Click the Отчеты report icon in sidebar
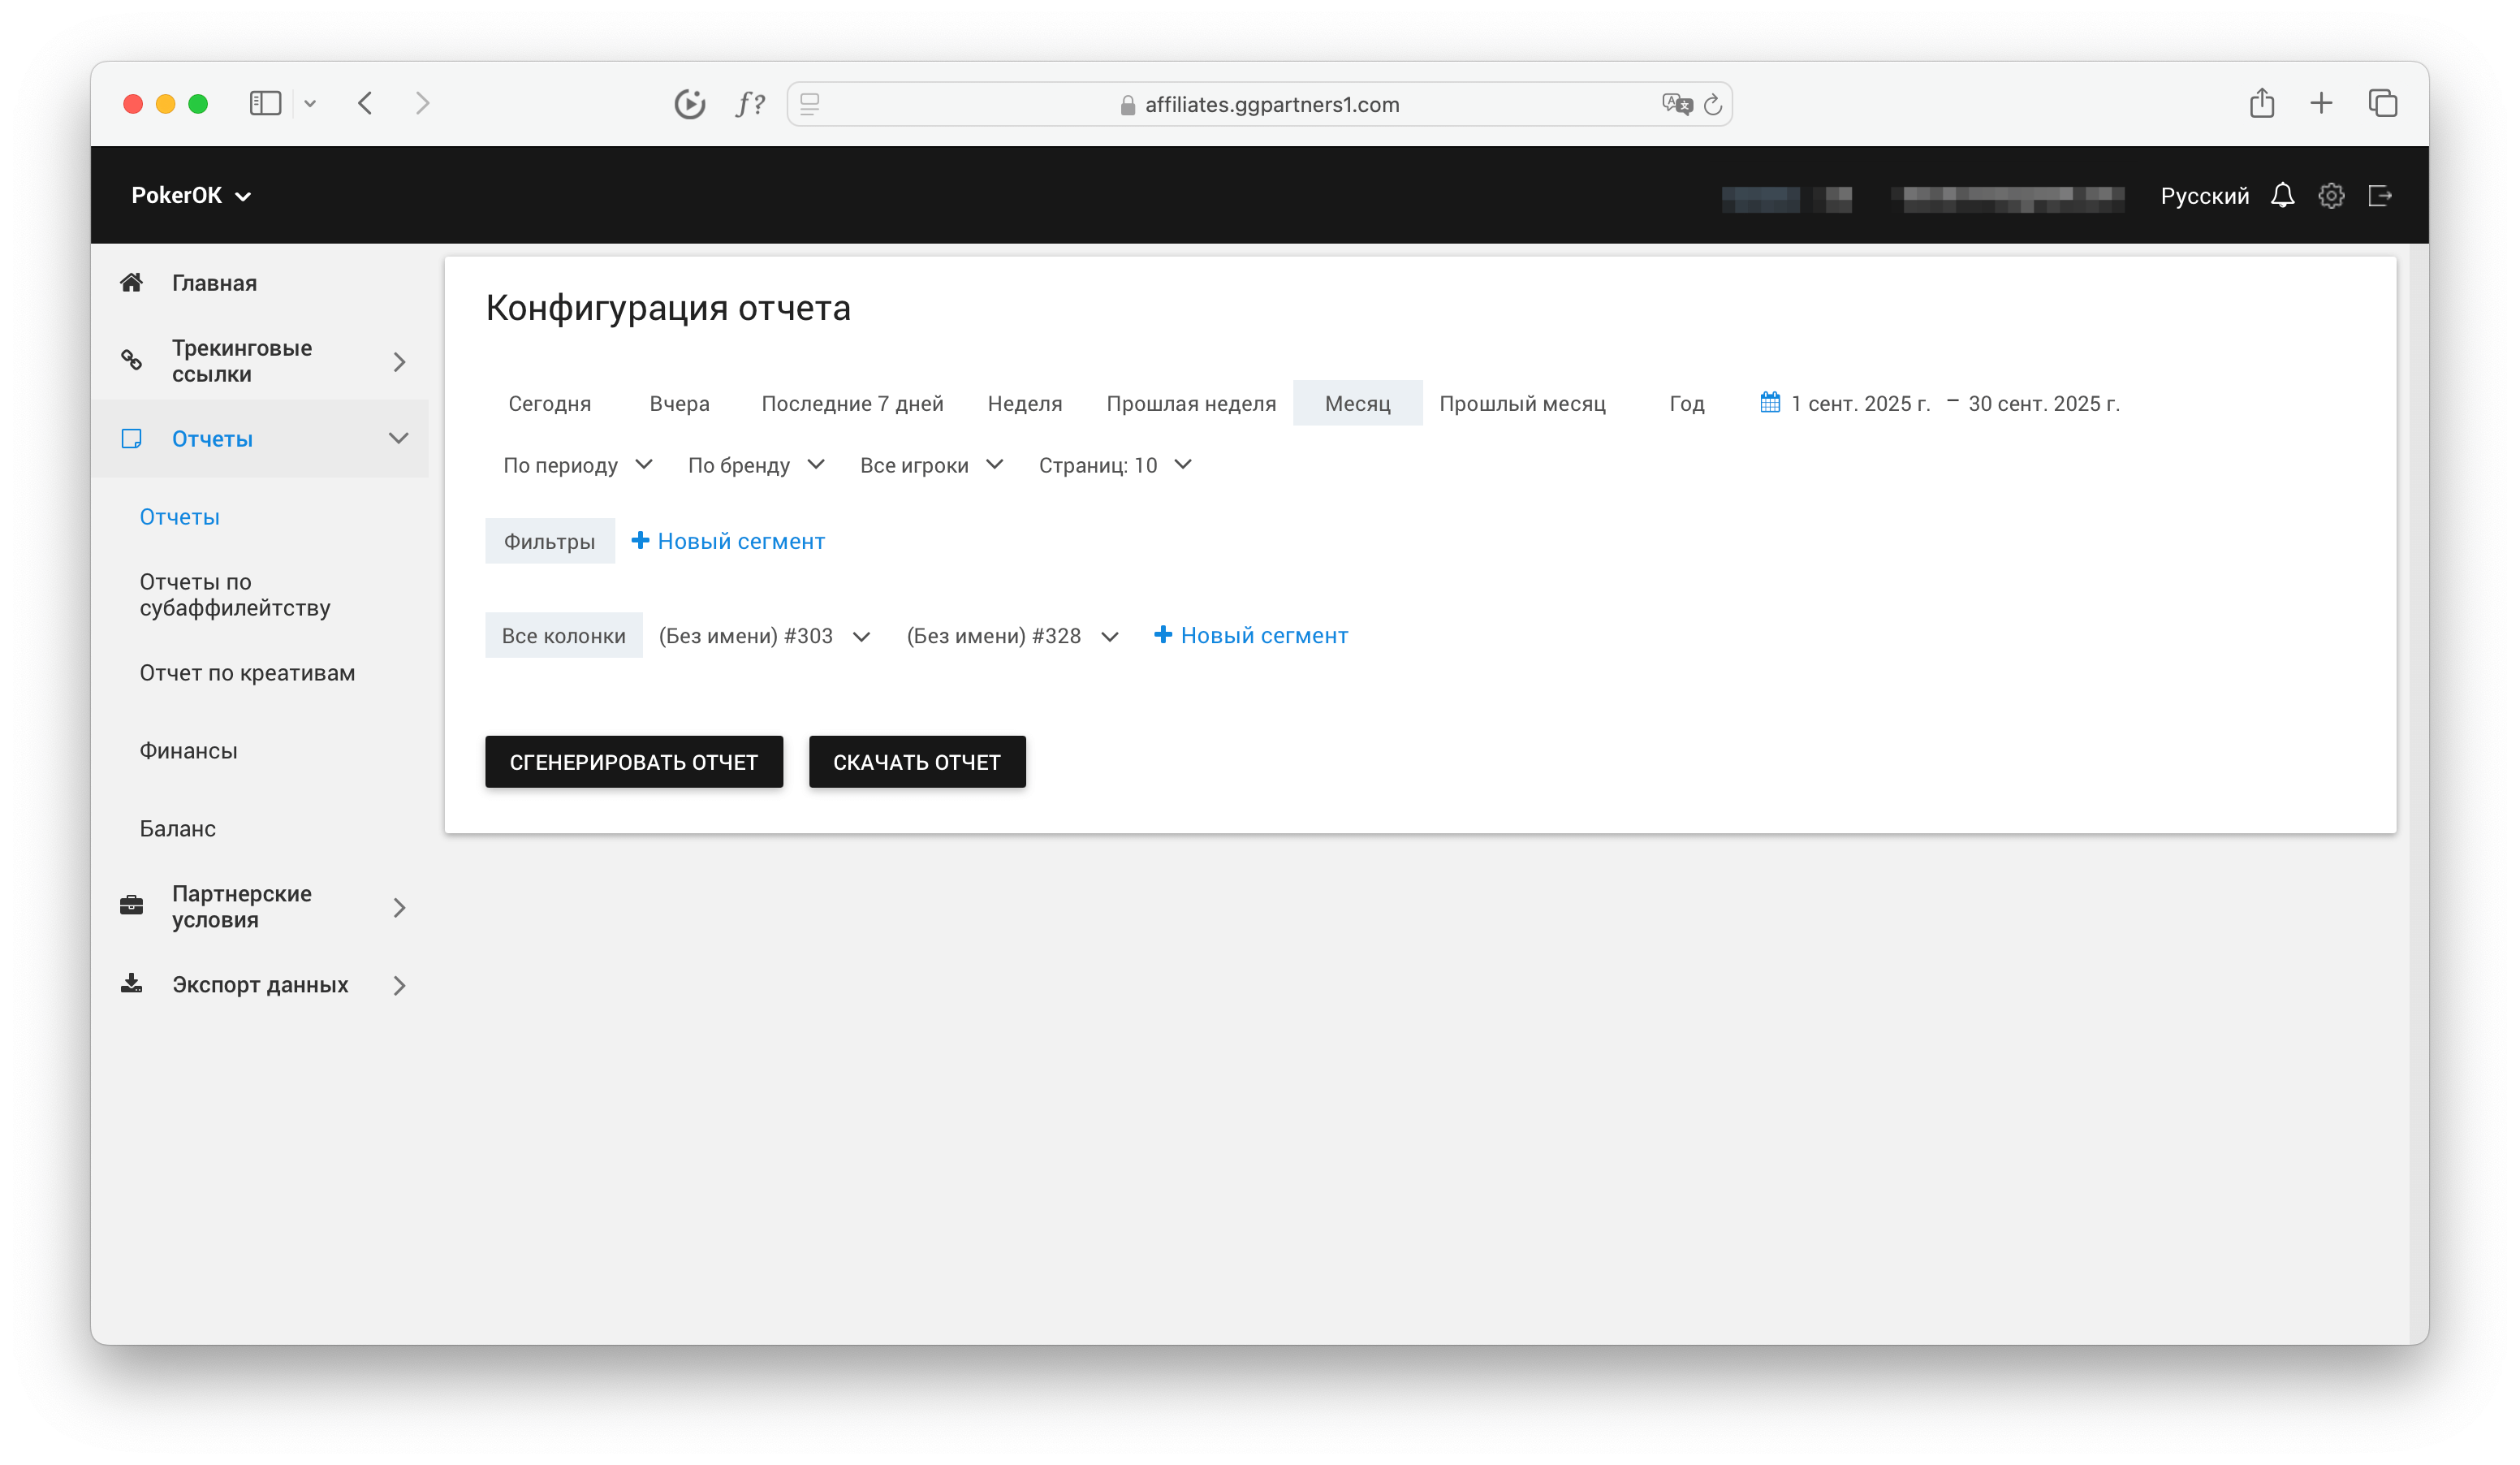This screenshot has width=2520, height=1465. point(131,439)
